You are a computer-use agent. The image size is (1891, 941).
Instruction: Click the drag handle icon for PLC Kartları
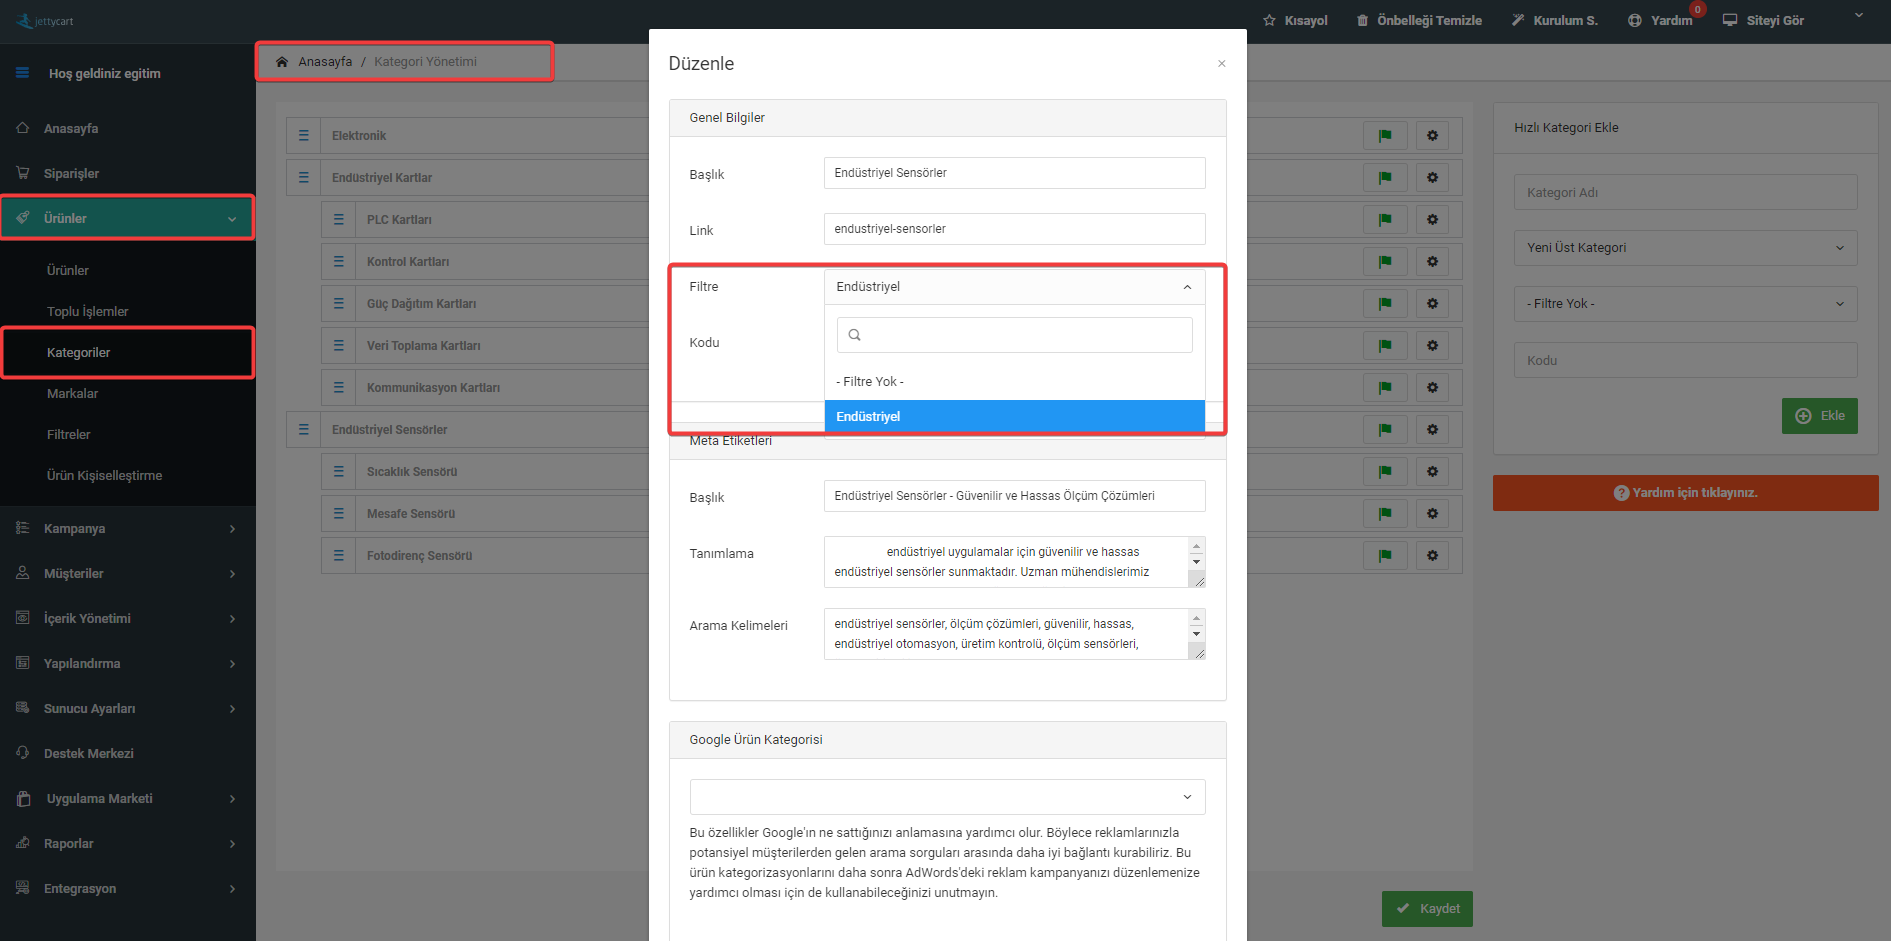coord(339,220)
